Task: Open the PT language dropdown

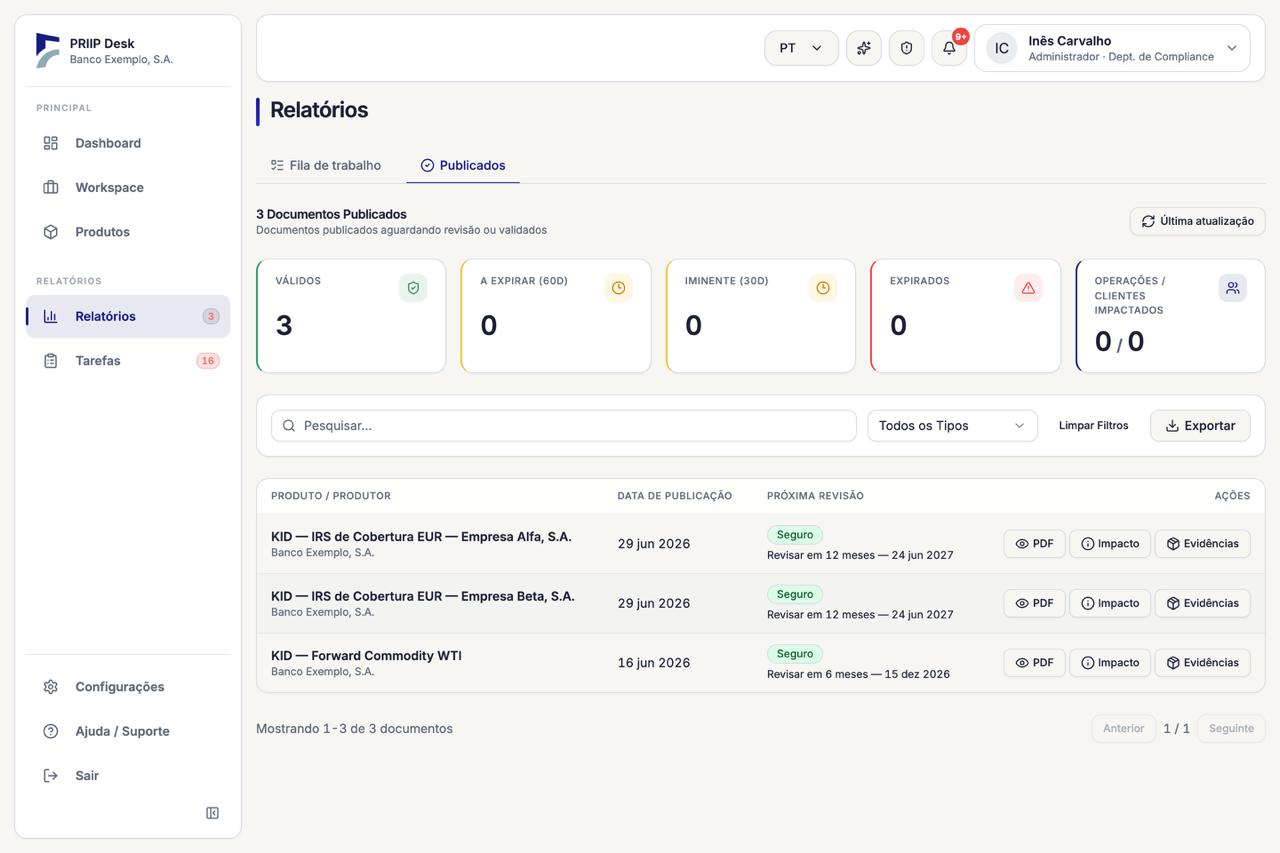Action: pyautogui.click(x=801, y=48)
